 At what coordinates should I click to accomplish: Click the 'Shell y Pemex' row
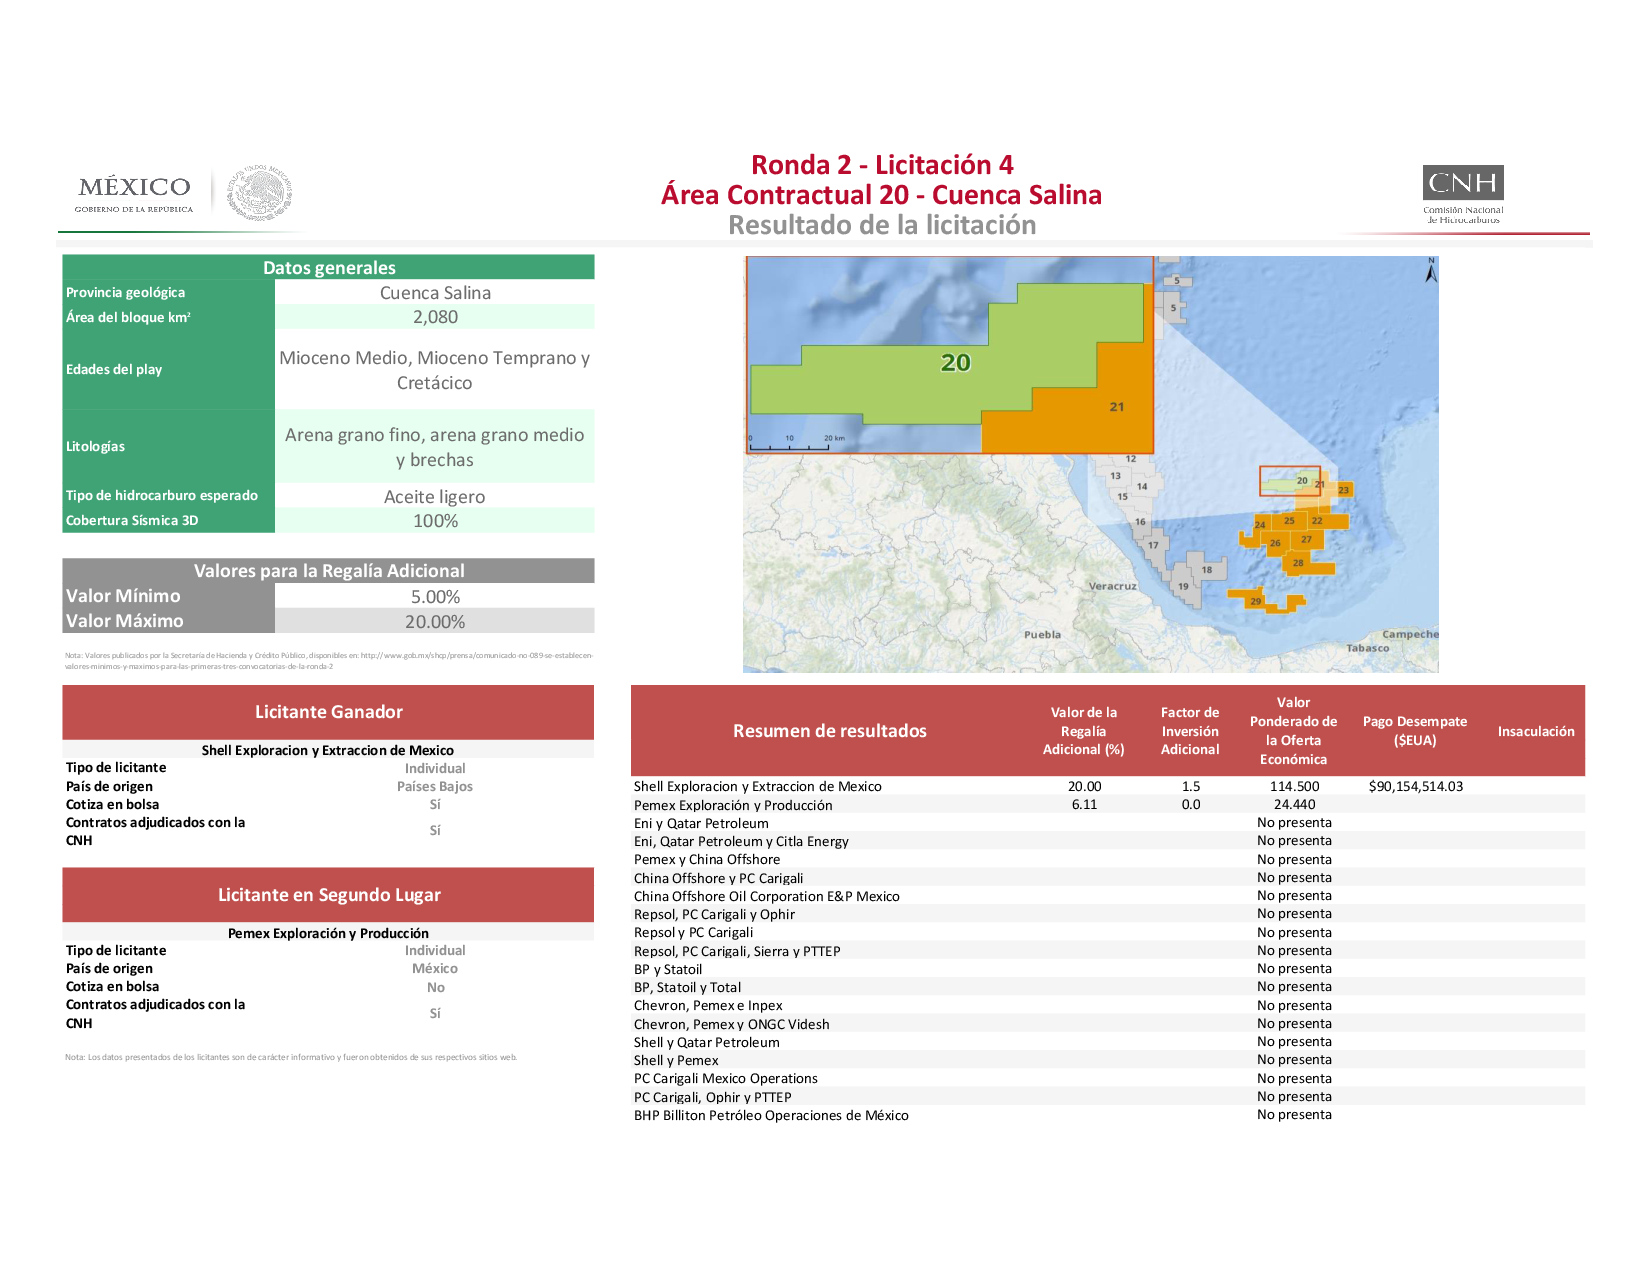[x=1108, y=1060]
